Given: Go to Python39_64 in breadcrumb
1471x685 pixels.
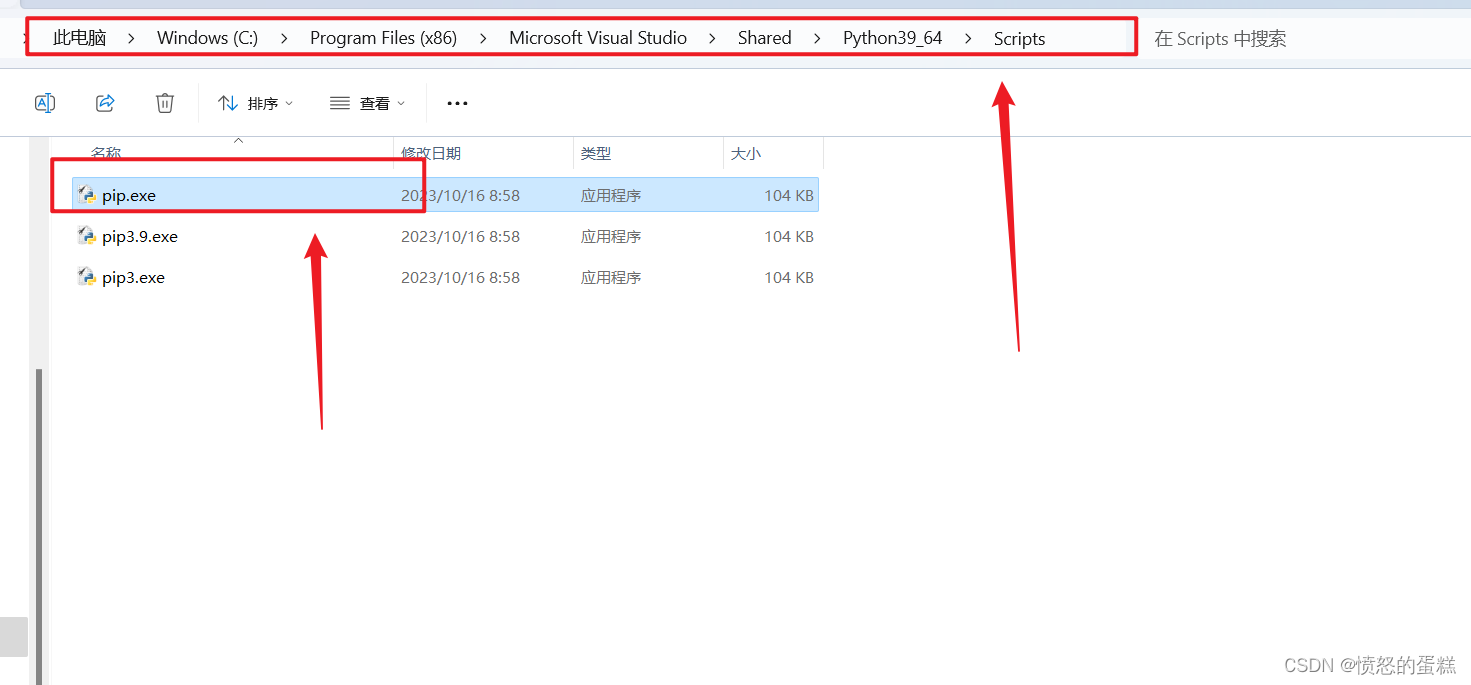Looking at the screenshot, I should 893,38.
